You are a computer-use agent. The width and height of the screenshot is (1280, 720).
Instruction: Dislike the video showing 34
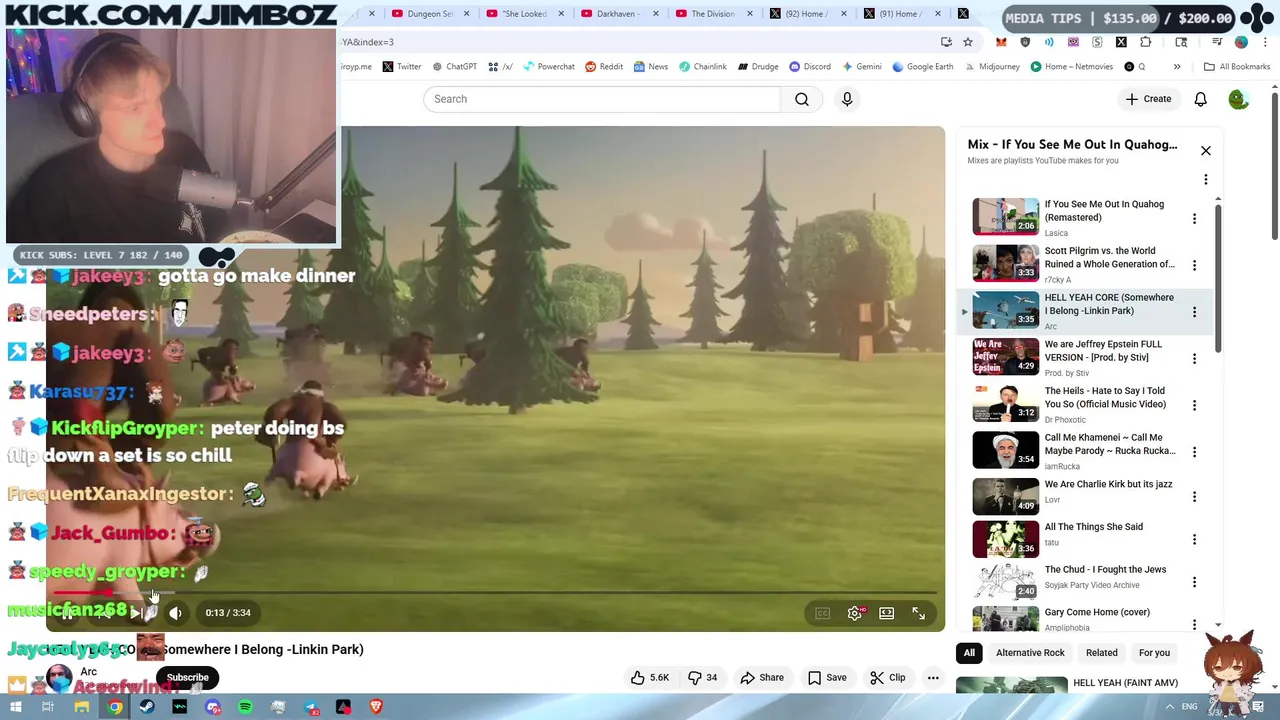pyautogui.click(x=702, y=678)
